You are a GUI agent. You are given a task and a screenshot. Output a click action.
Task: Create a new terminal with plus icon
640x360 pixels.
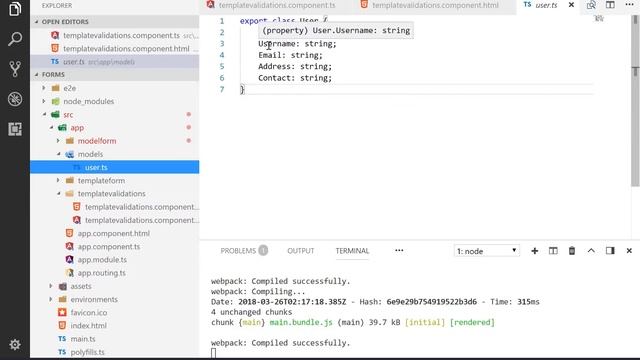(534, 251)
